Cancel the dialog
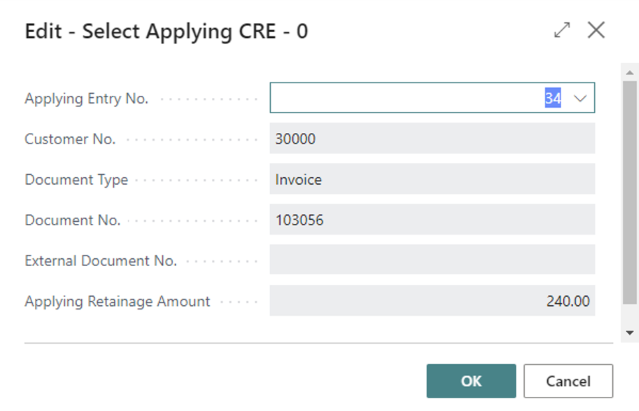Viewport: 639px width, 411px height. (568, 381)
